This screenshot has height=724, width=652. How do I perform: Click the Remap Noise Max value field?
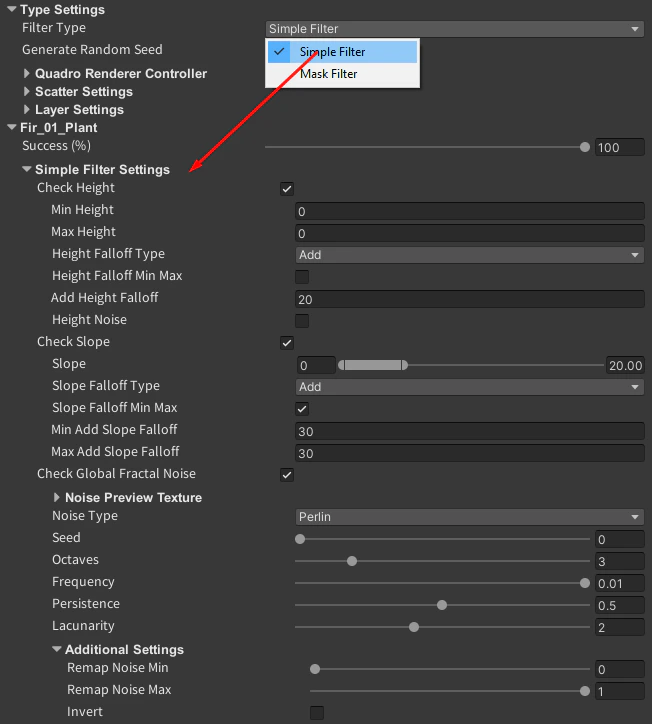(x=619, y=691)
